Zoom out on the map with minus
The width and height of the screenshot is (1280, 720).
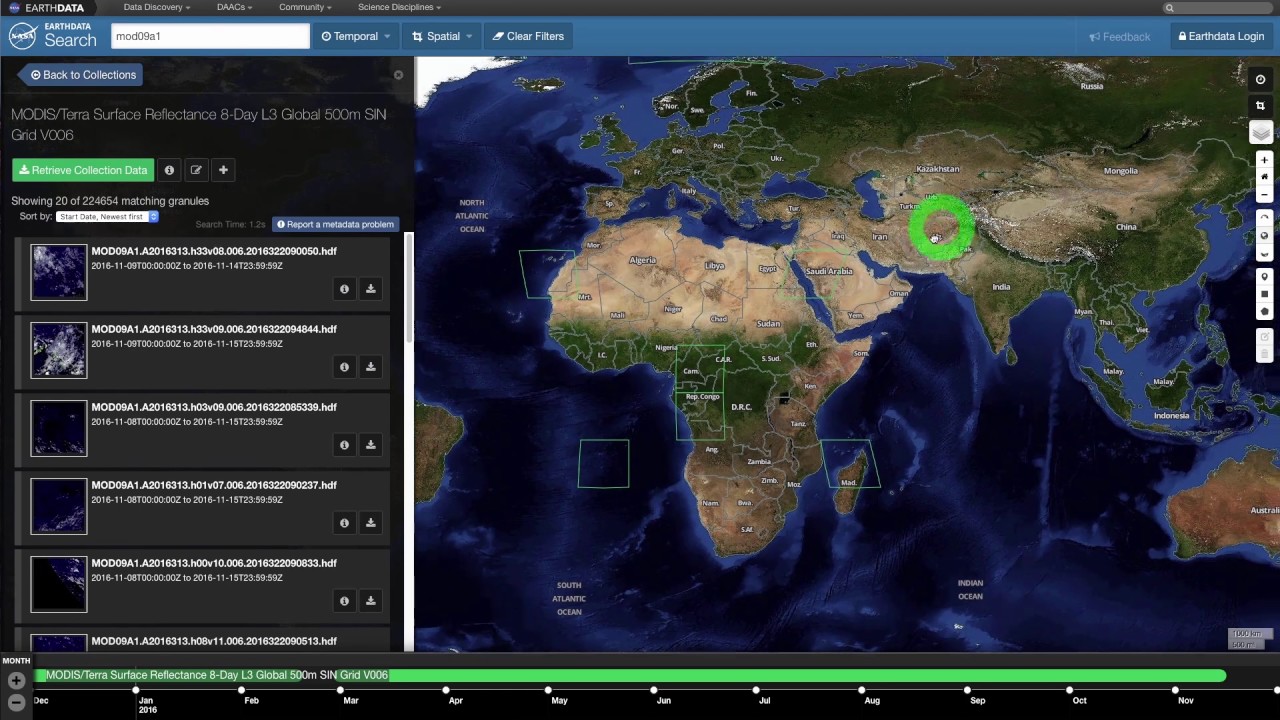click(1264, 195)
